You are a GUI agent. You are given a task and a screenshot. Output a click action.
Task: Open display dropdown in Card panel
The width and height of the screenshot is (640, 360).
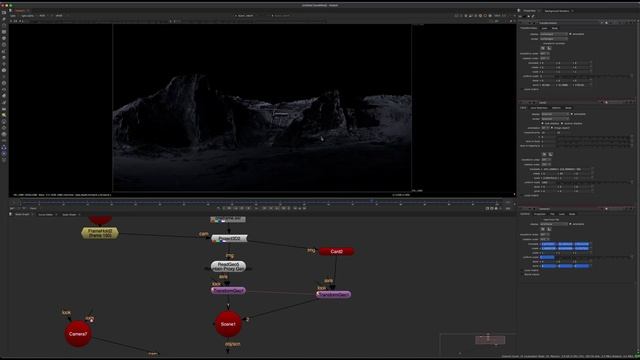555,114
